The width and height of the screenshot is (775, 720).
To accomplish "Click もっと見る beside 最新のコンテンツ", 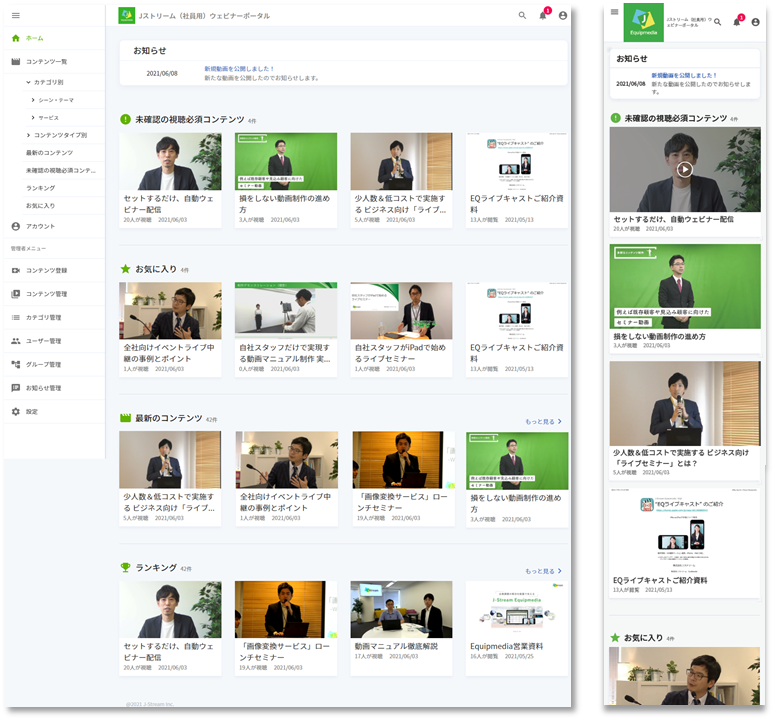I will click(x=543, y=422).
